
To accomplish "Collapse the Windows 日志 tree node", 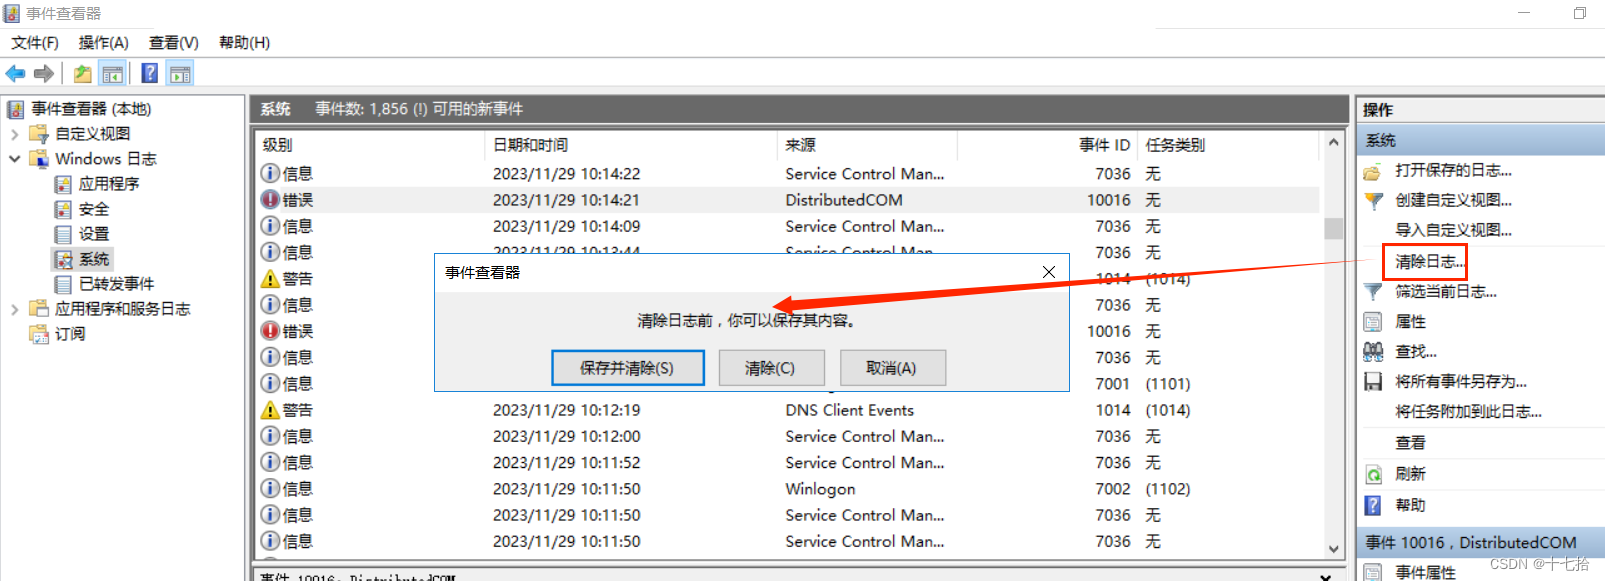I will (x=14, y=159).
